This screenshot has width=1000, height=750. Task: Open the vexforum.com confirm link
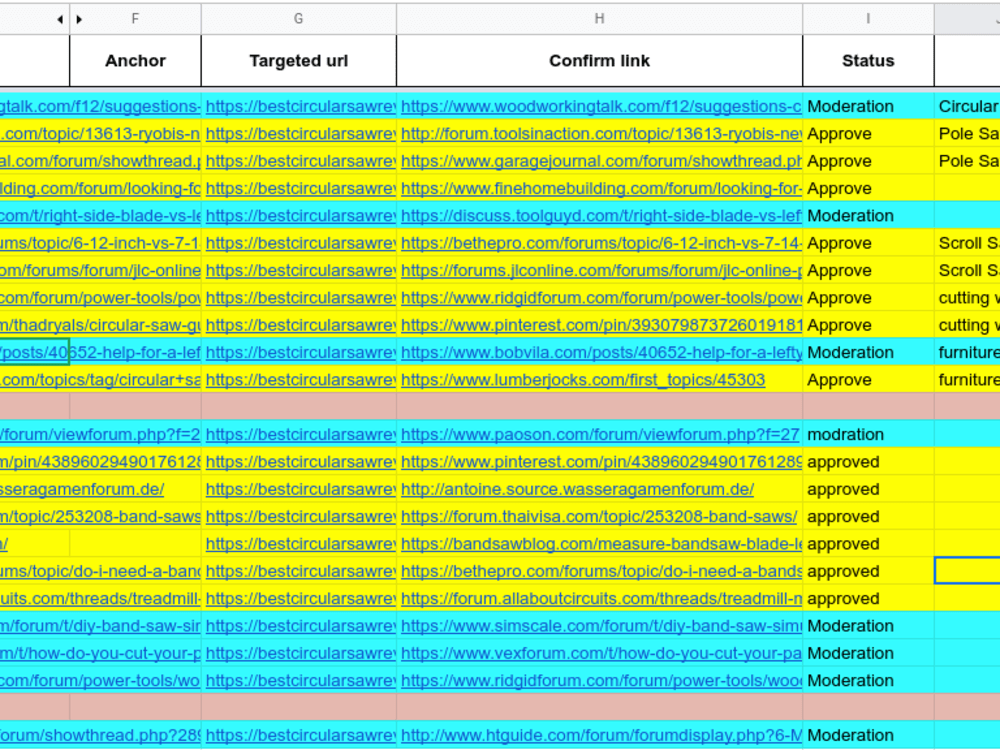pos(601,654)
